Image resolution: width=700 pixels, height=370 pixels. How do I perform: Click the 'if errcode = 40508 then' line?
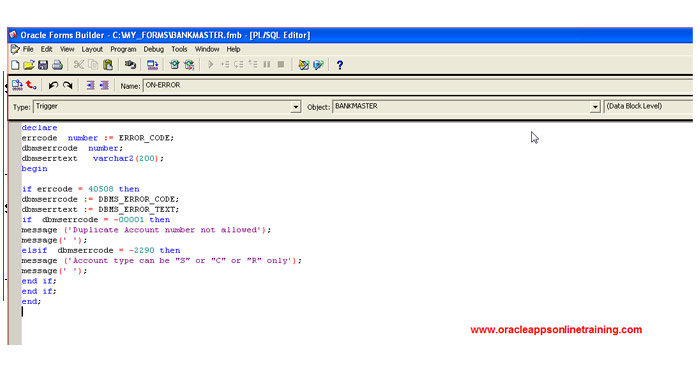(80, 189)
